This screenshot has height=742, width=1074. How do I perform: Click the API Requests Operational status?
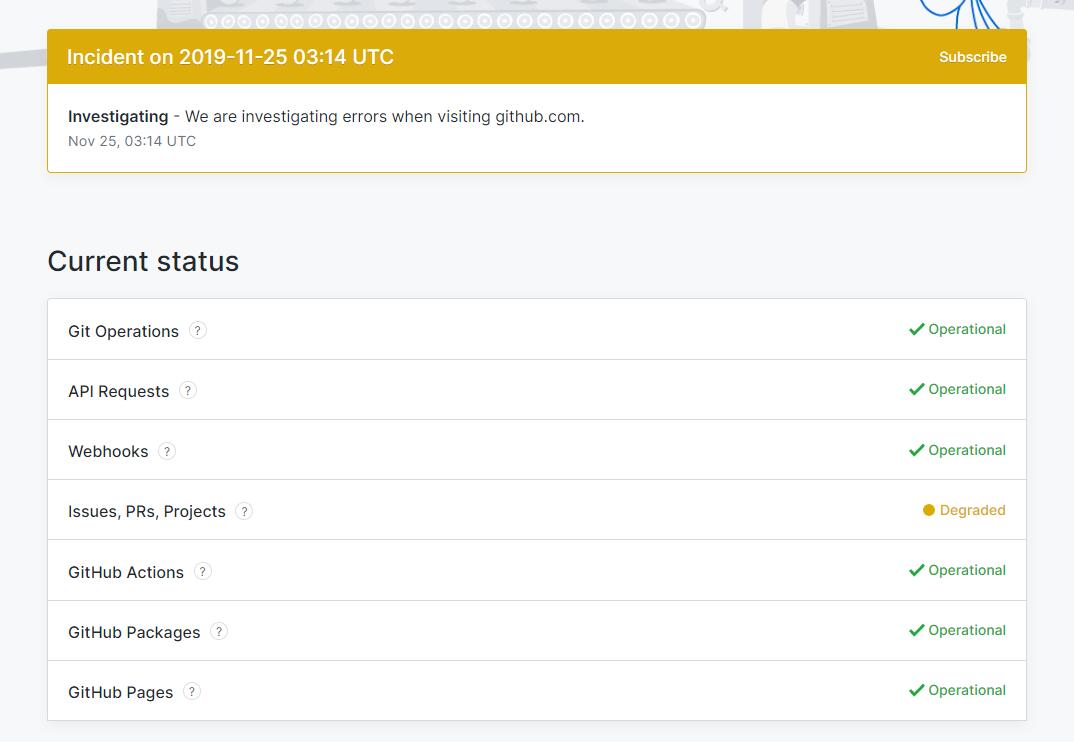pos(966,389)
